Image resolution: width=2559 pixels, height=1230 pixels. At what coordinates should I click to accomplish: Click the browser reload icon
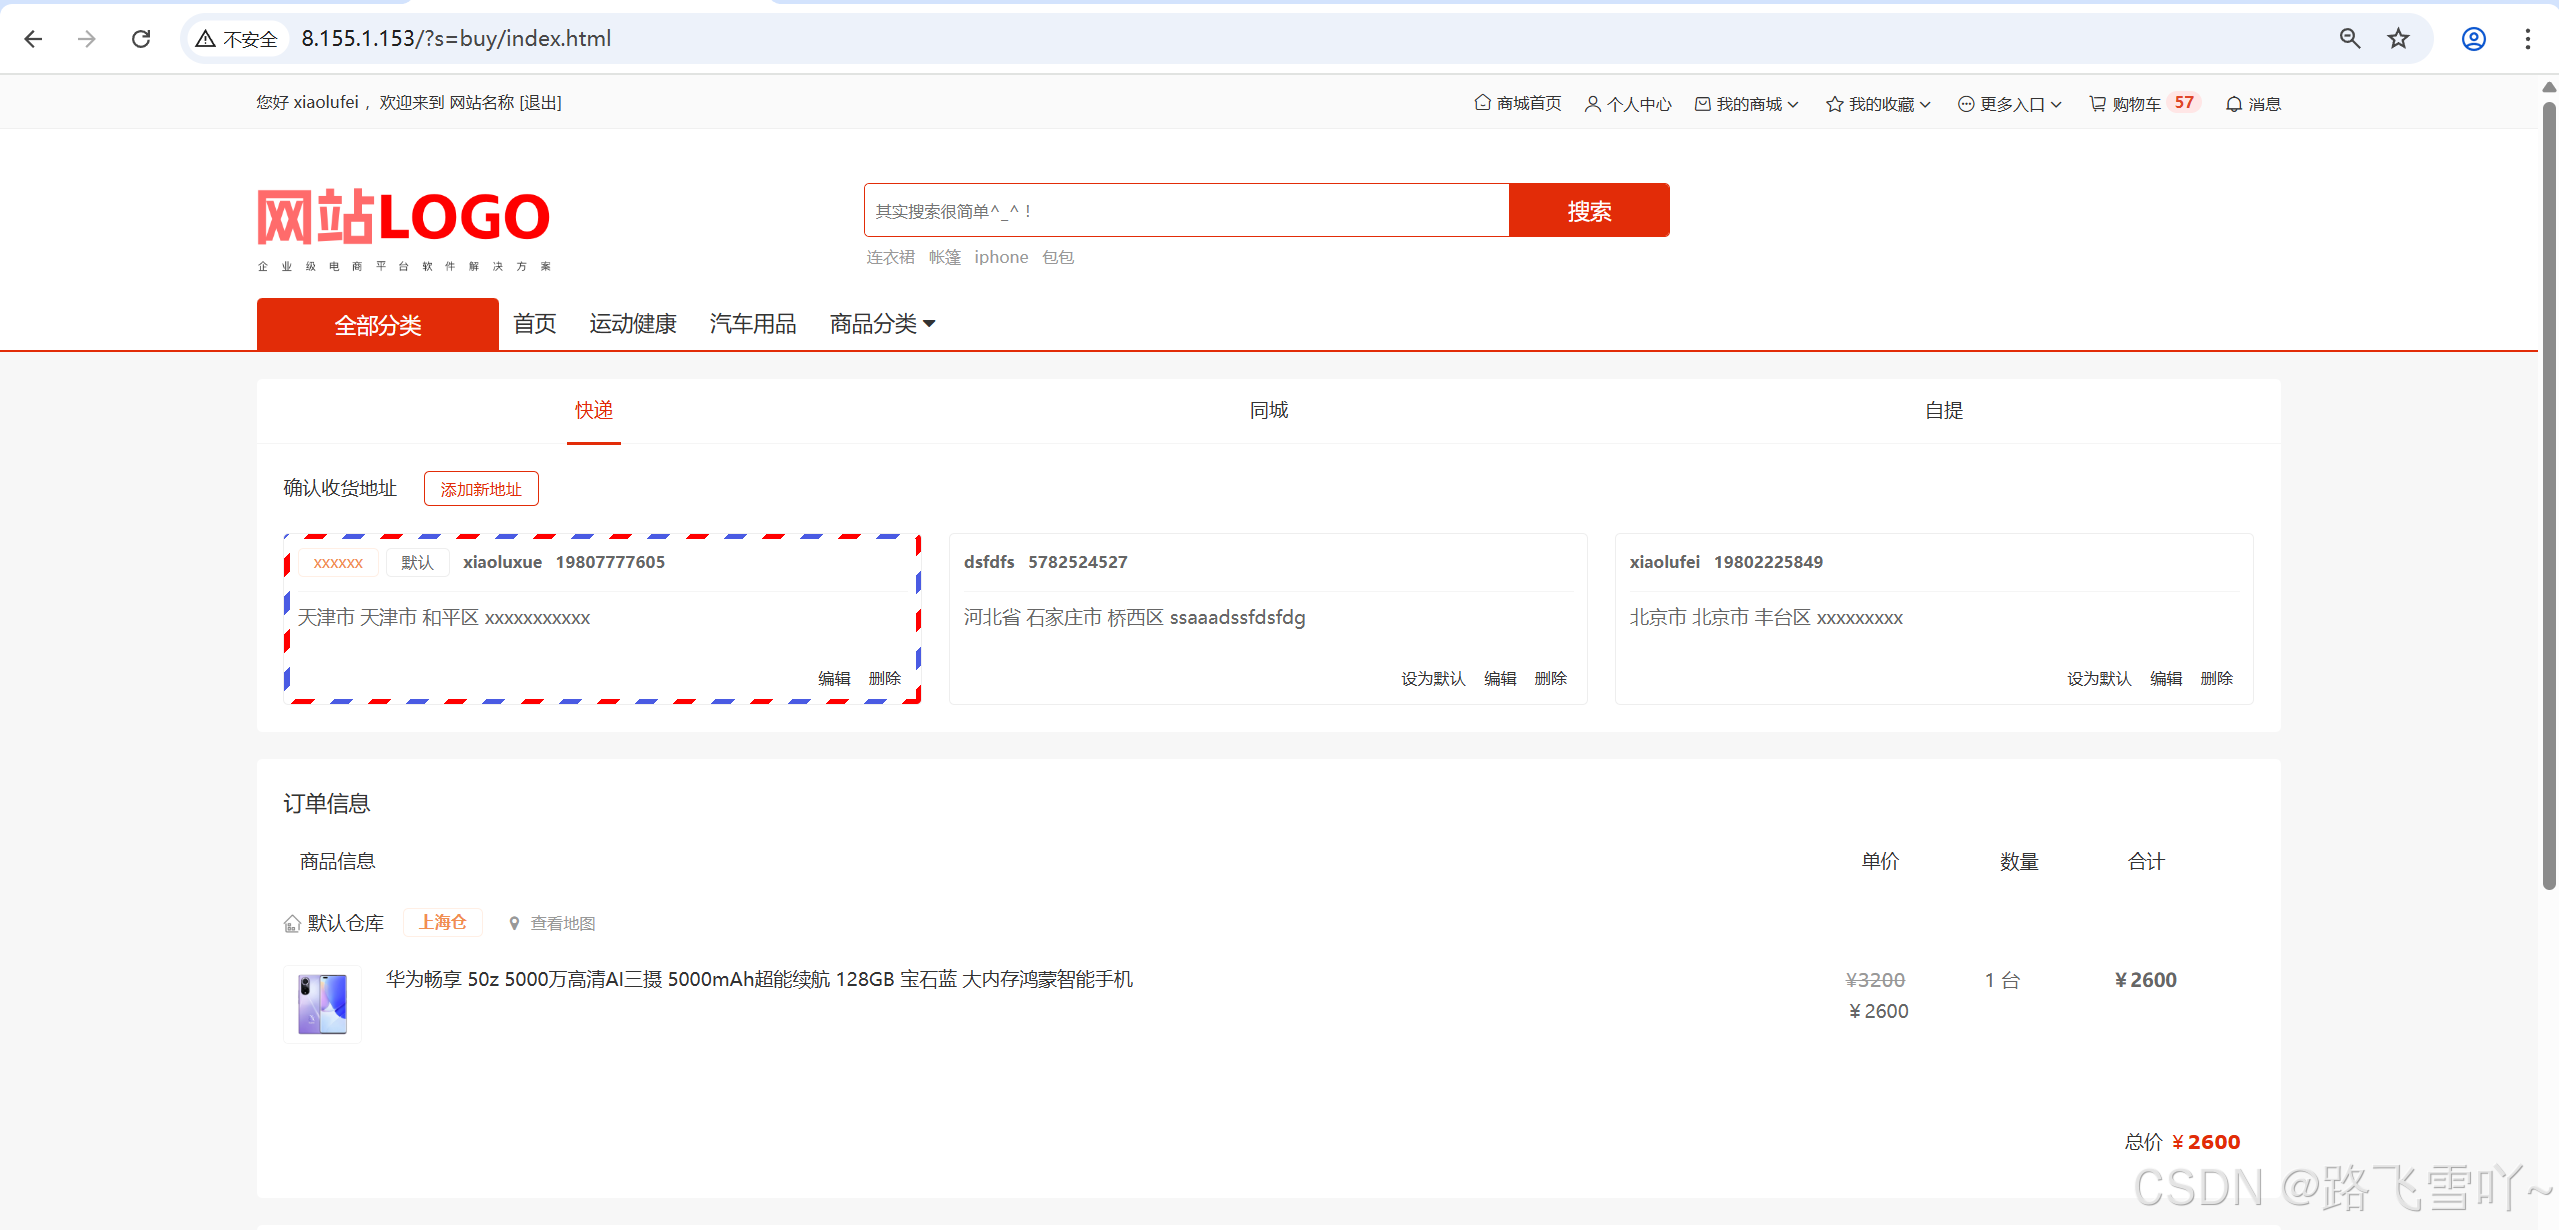(141, 39)
